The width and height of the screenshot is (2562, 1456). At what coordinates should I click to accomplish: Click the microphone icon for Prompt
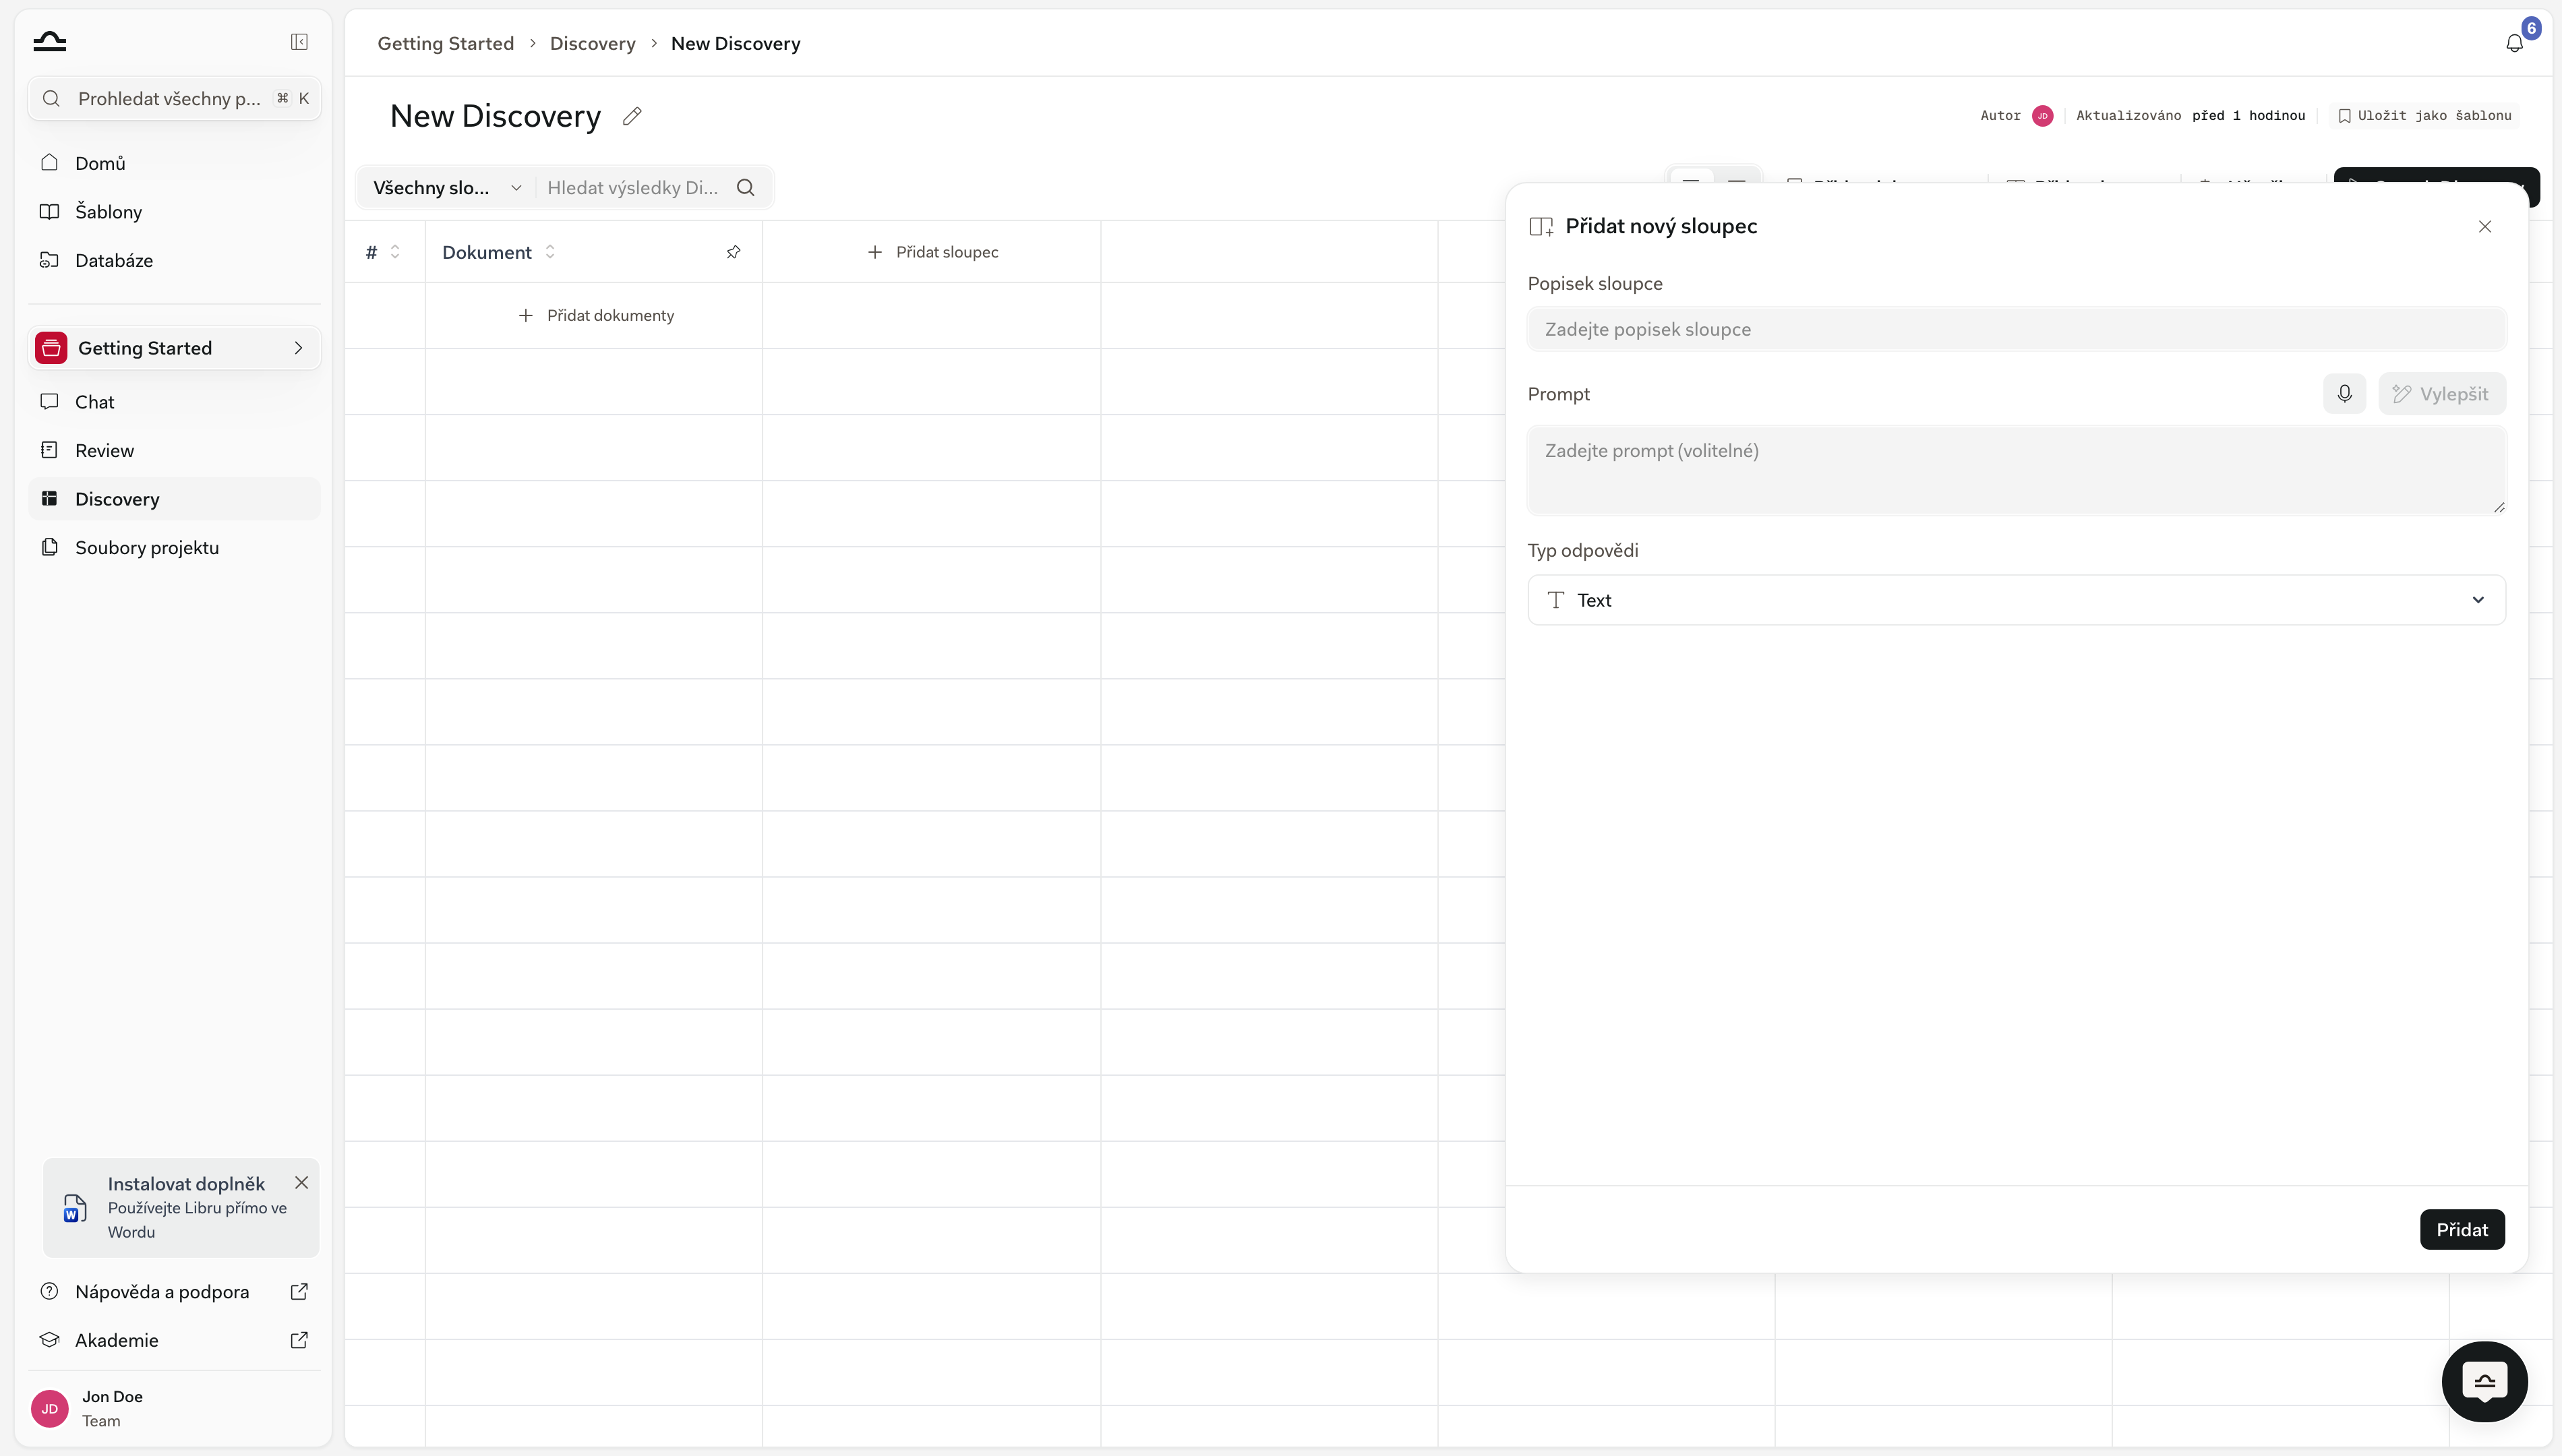2344,394
